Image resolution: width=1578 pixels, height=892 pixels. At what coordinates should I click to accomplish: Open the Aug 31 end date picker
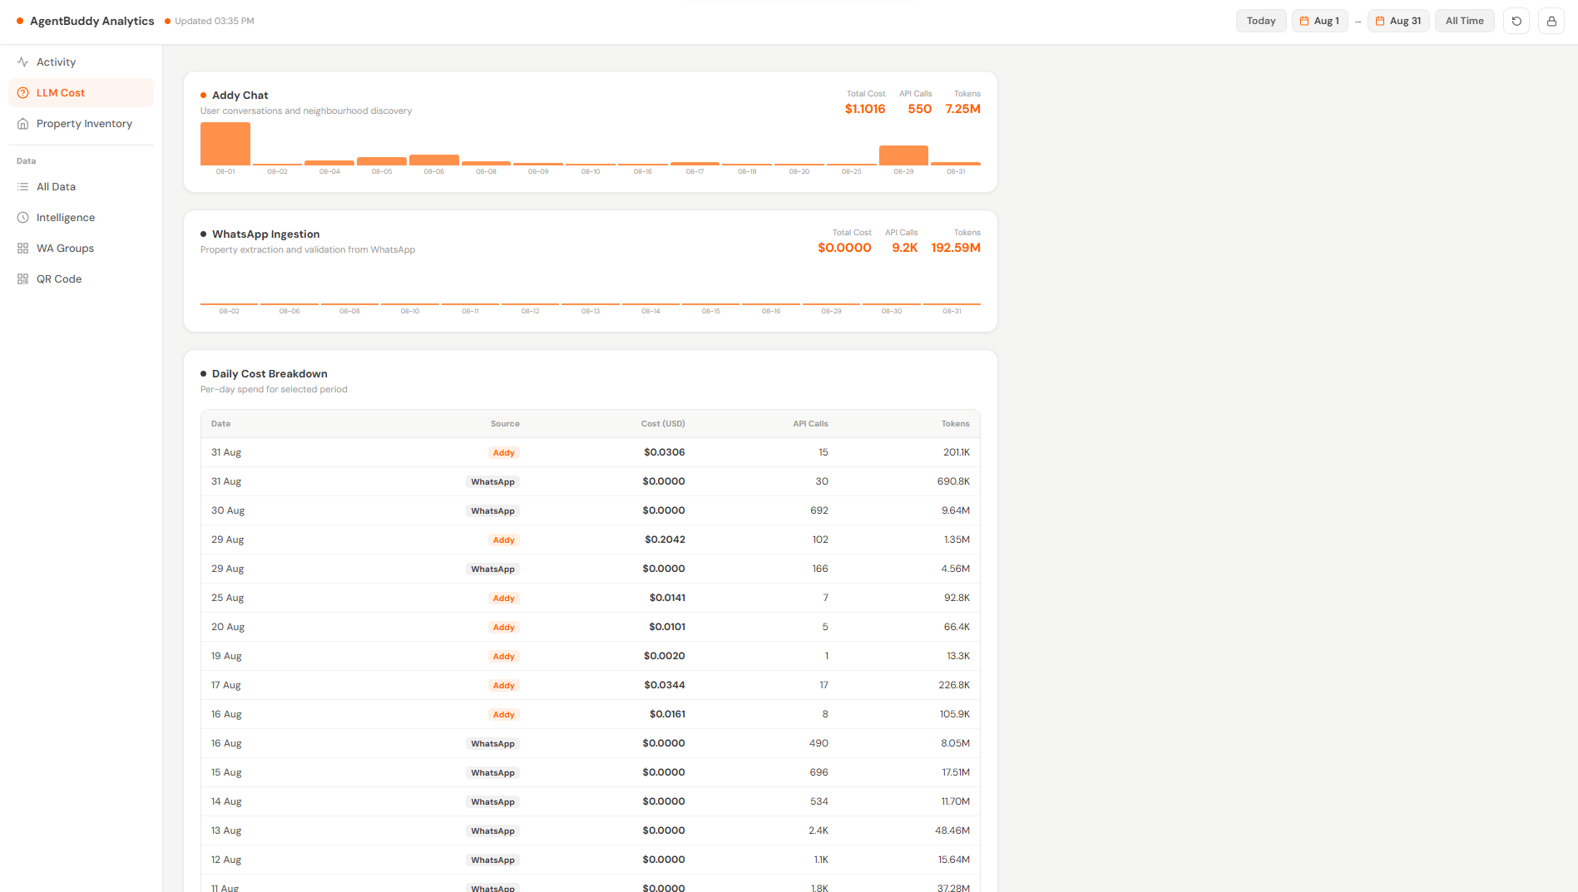[1398, 21]
